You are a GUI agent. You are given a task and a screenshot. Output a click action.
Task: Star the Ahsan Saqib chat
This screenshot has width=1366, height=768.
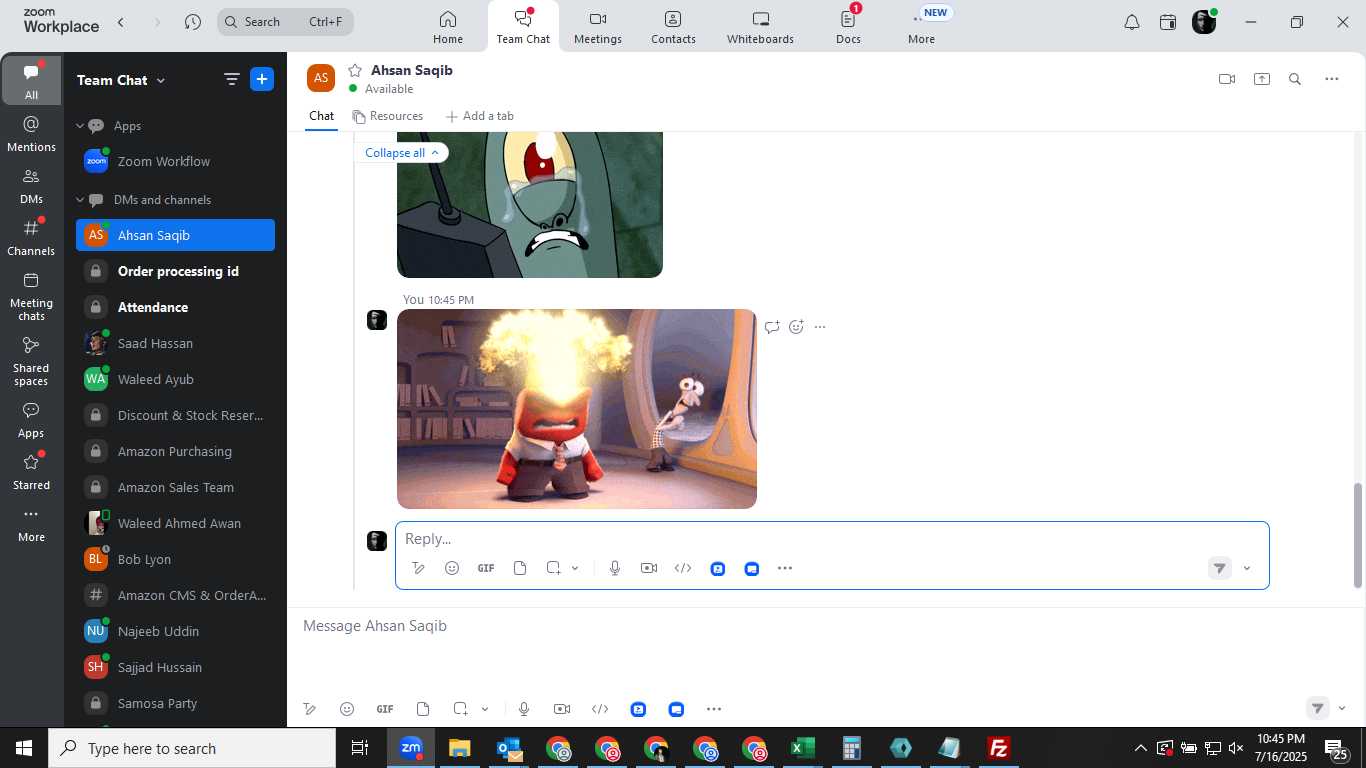[354, 70]
